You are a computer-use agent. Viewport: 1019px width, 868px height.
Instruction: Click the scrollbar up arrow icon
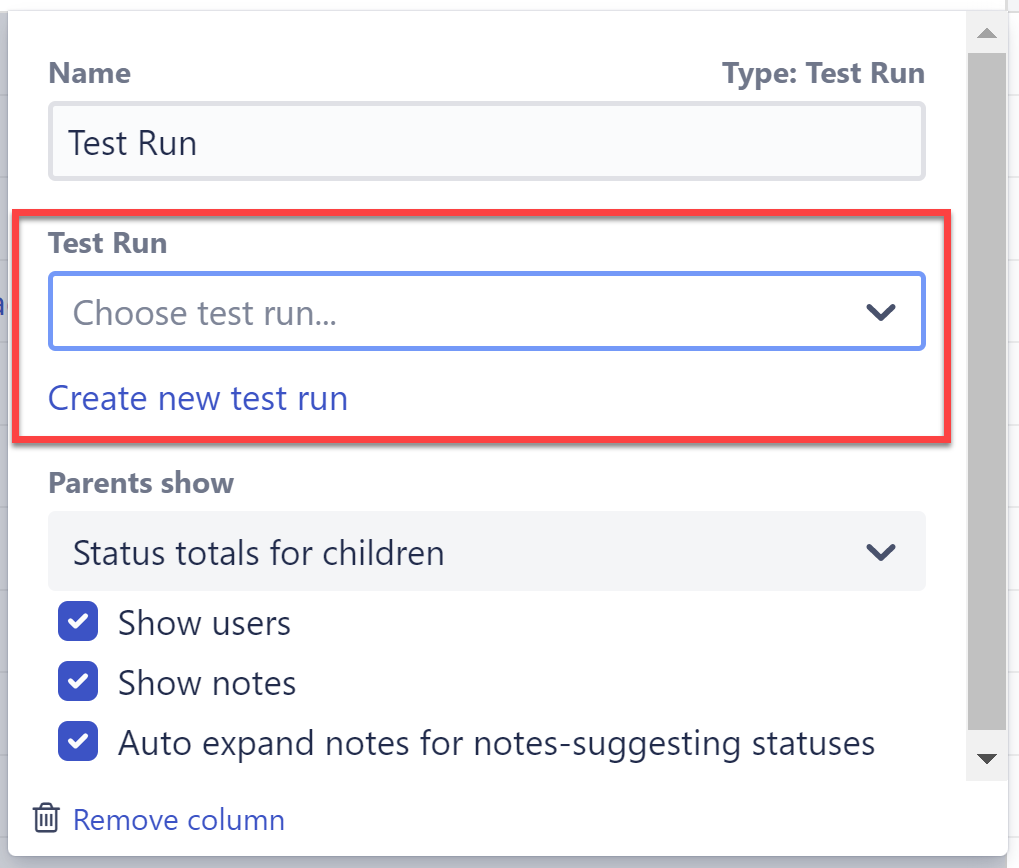986,33
